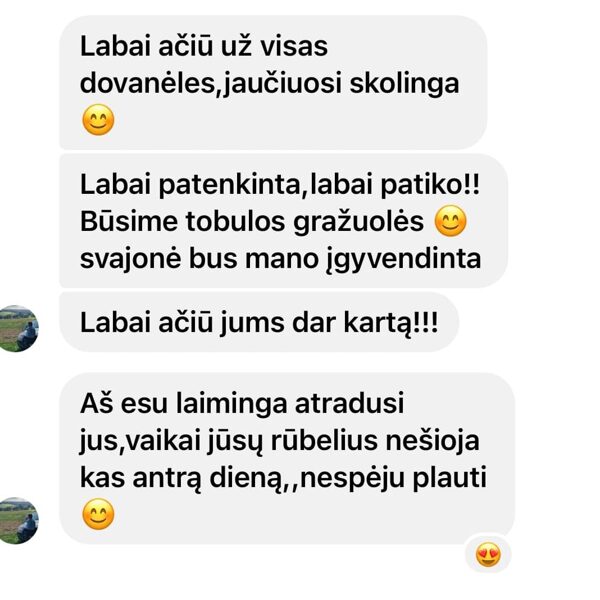Click smiling emoji after 'gražuolės'
The image size is (600, 600).
click(451, 221)
